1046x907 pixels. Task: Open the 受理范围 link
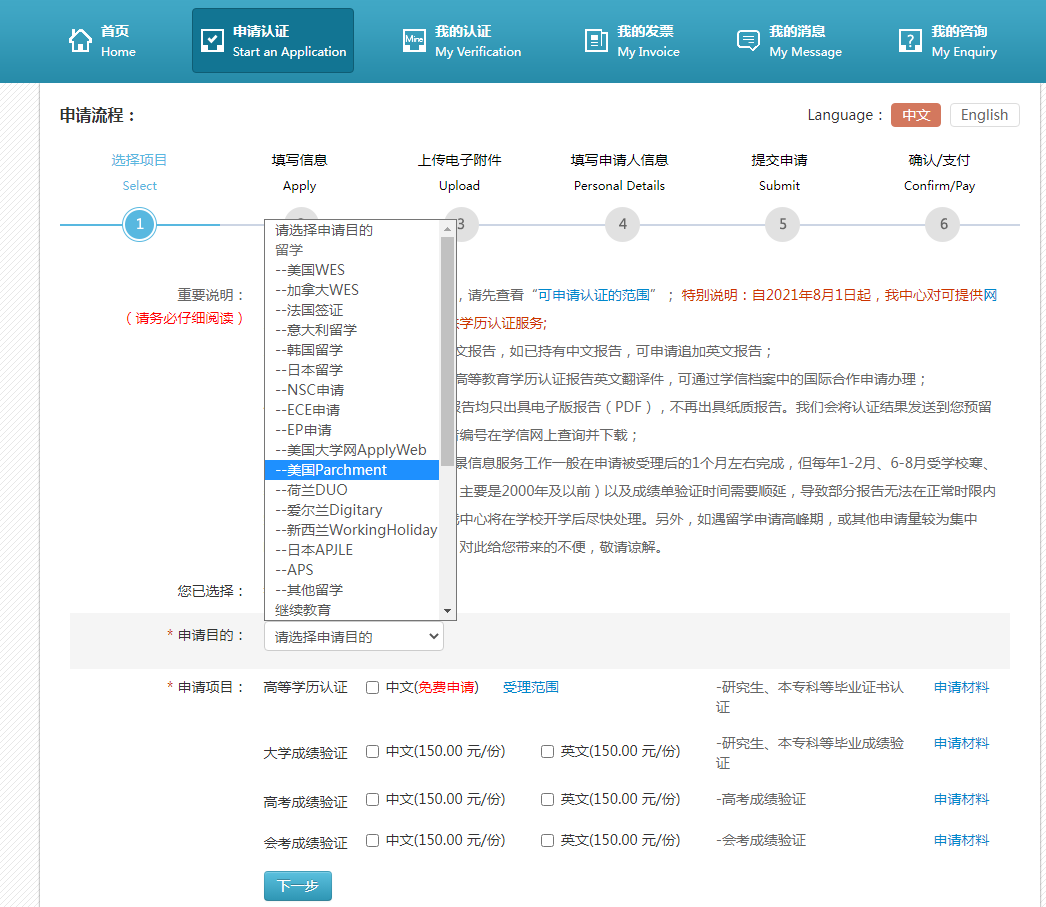tap(530, 686)
